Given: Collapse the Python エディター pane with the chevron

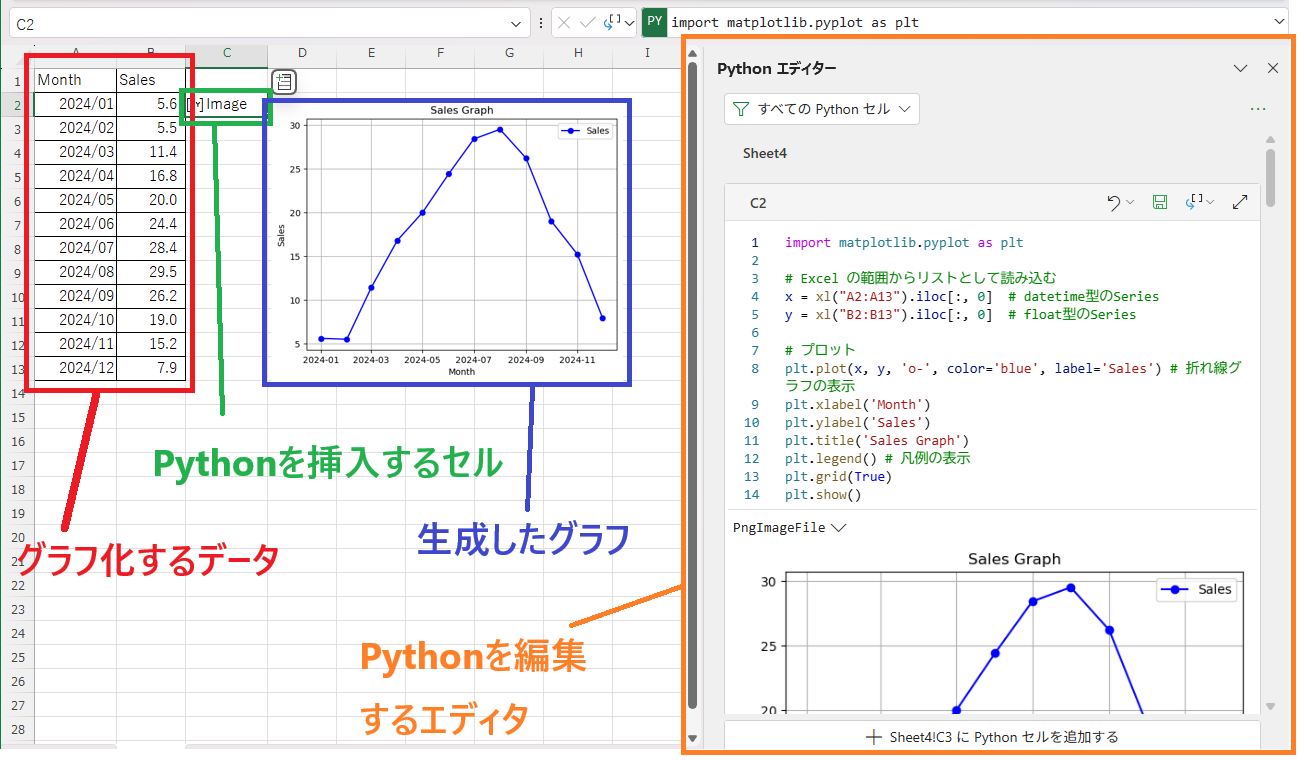Looking at the screenshot, I should click(1241, 68).
